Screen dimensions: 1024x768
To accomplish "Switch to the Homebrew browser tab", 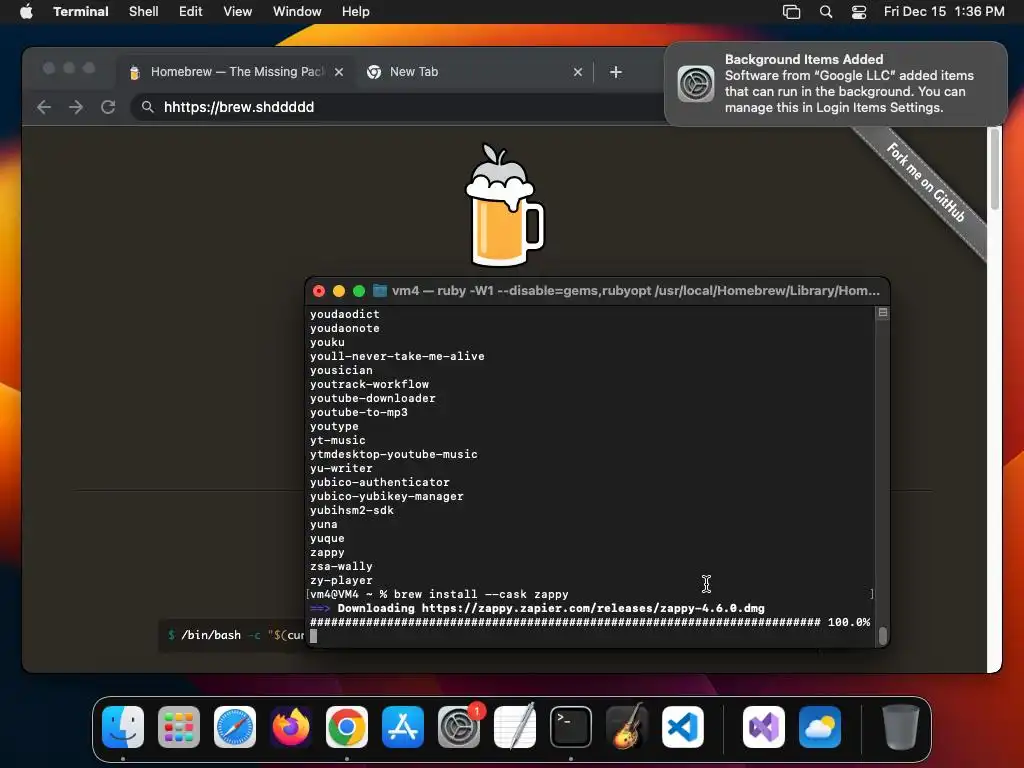I will click(x=237, y=72).
